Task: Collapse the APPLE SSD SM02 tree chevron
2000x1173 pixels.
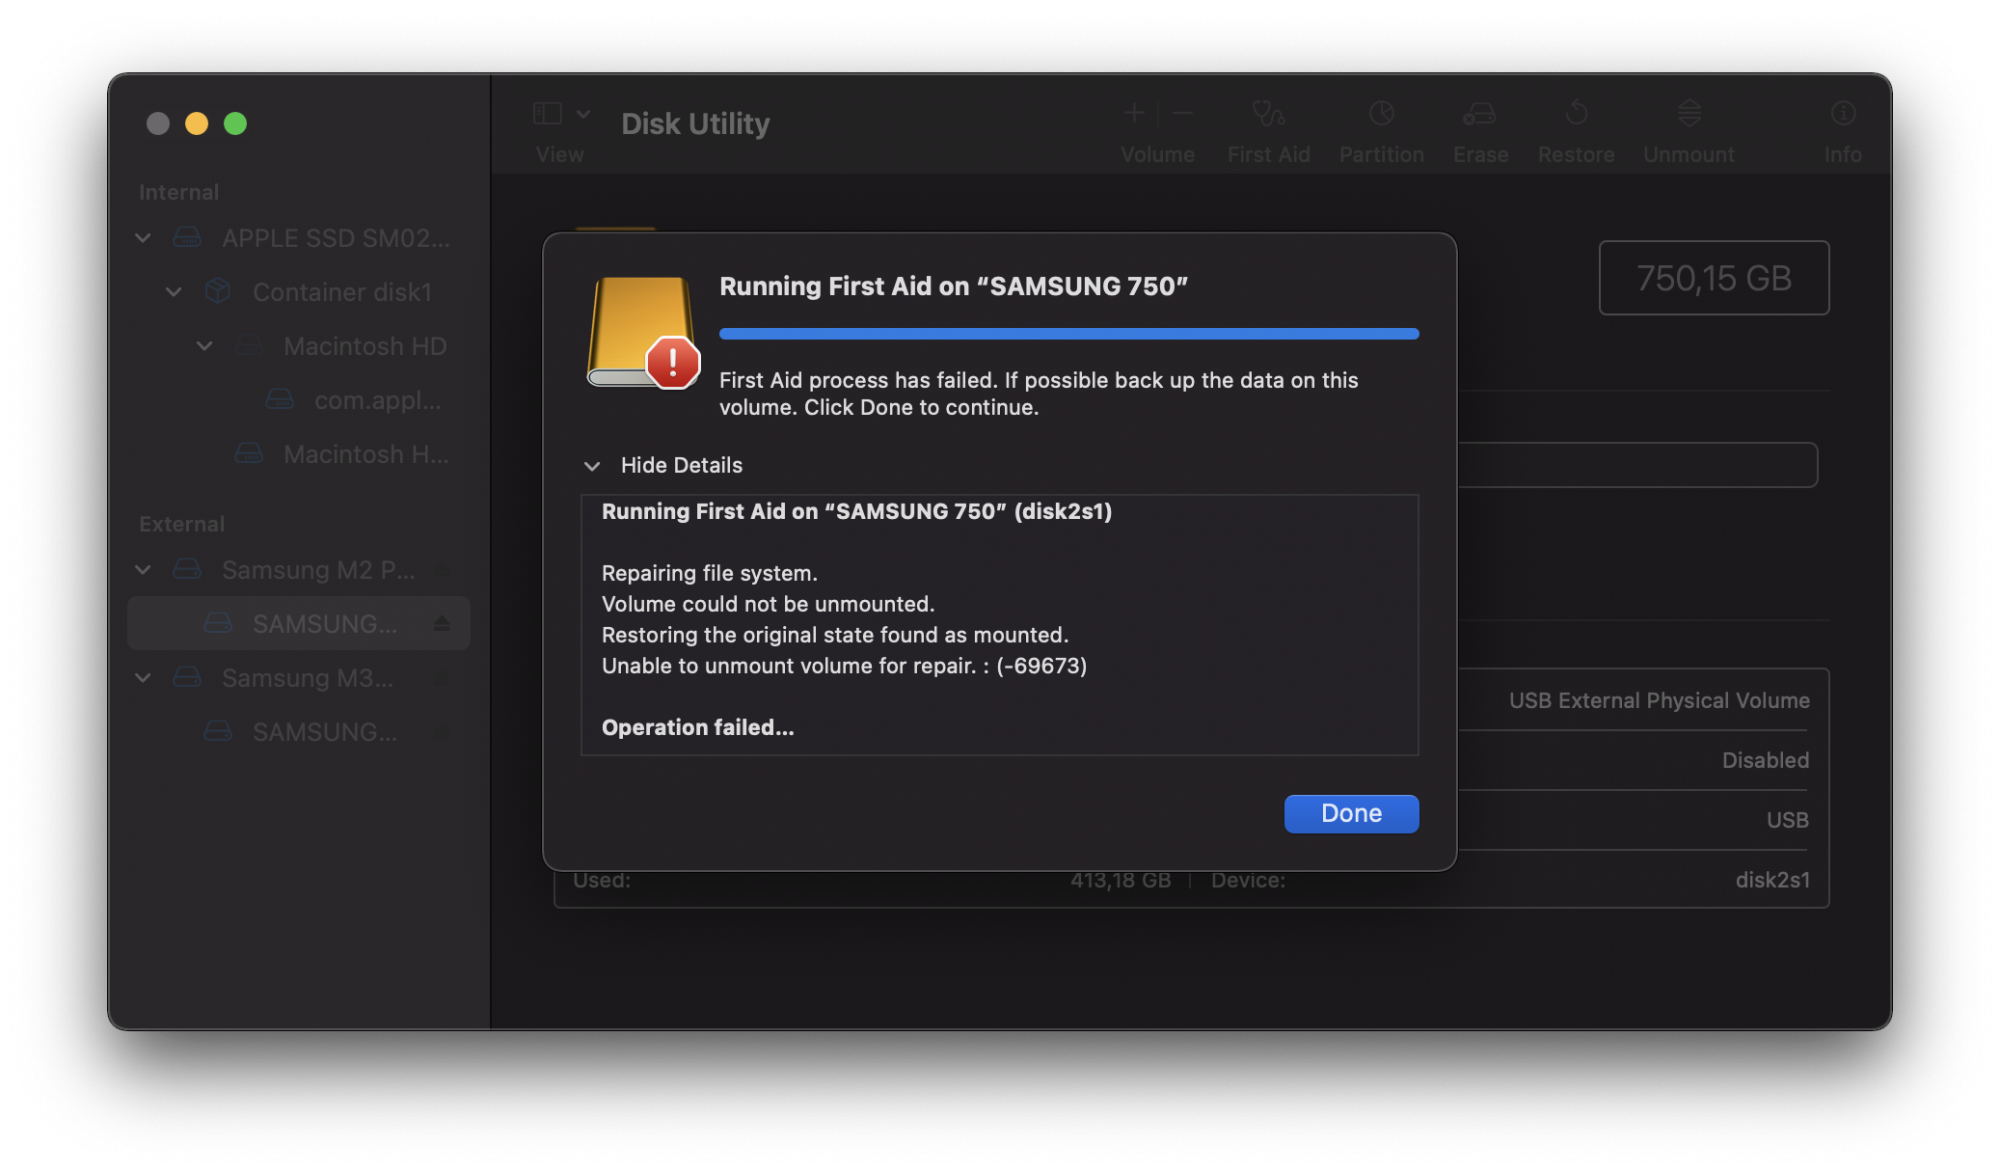Action: coord(143,238)
